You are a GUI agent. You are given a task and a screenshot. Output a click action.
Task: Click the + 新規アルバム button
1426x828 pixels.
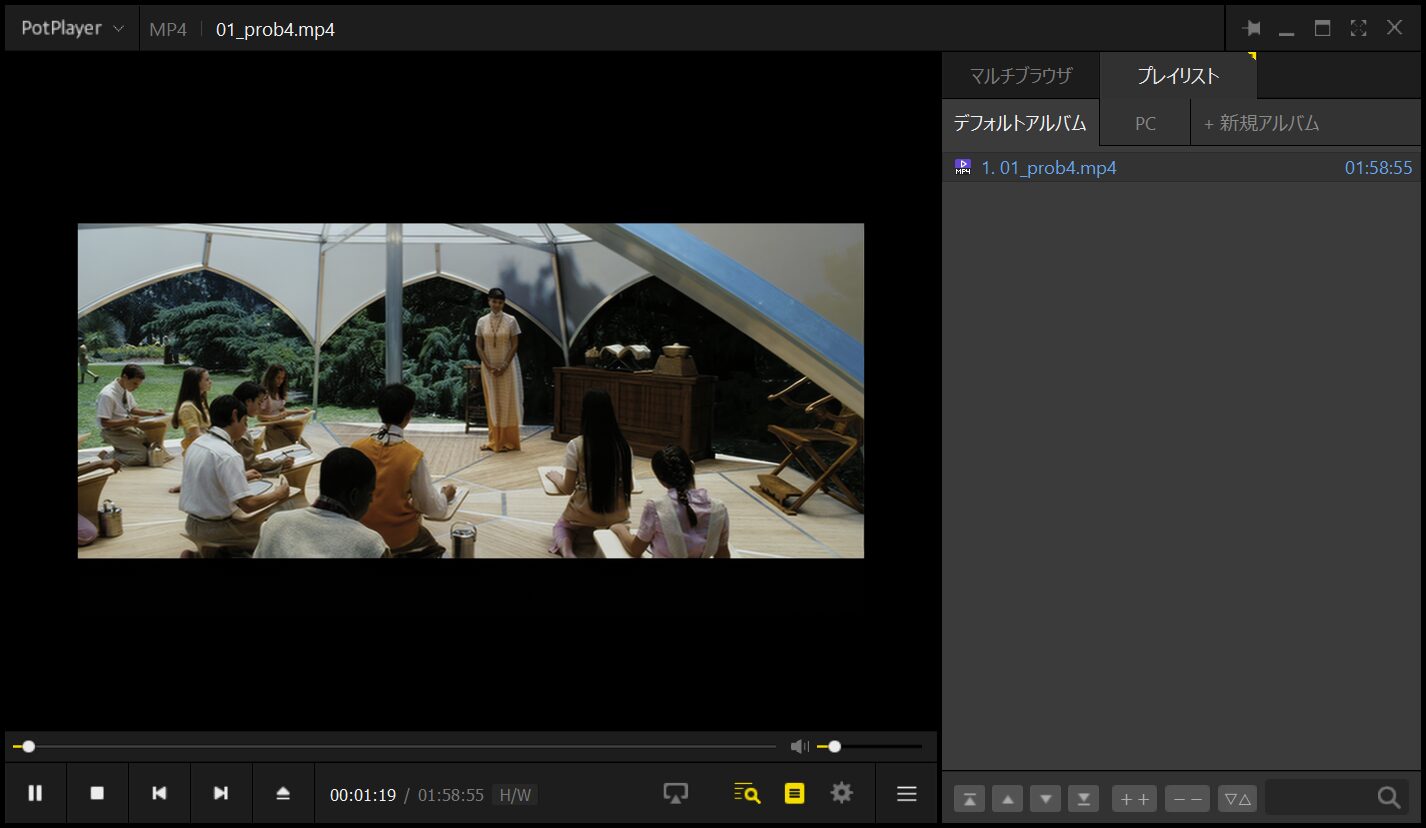tap(1261, 124)
